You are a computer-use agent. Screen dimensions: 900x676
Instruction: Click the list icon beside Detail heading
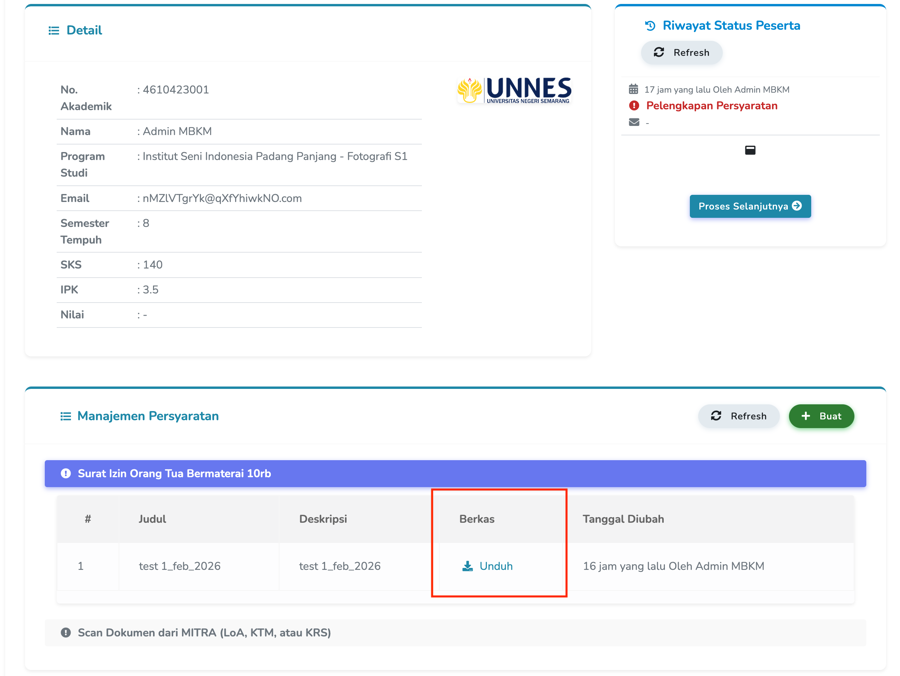click(54, 31)
